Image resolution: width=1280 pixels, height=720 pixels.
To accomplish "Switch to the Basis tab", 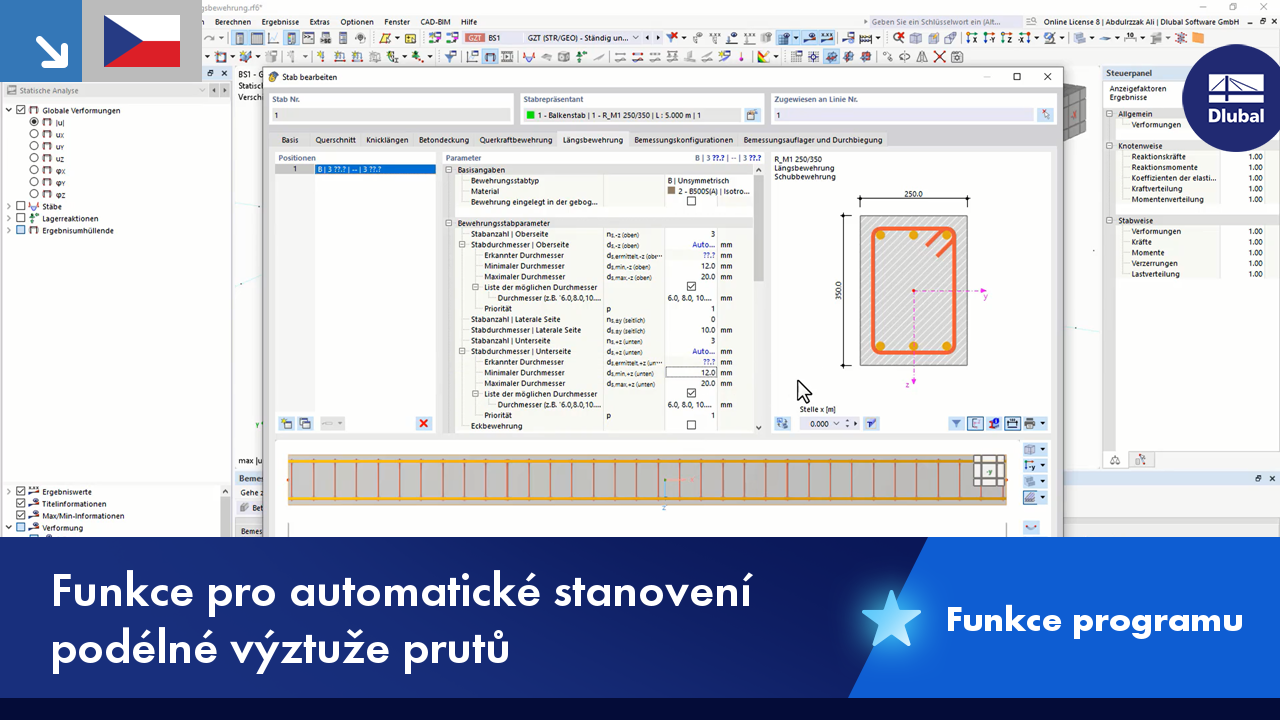I will pyautogui.click(x=289, y=140).
